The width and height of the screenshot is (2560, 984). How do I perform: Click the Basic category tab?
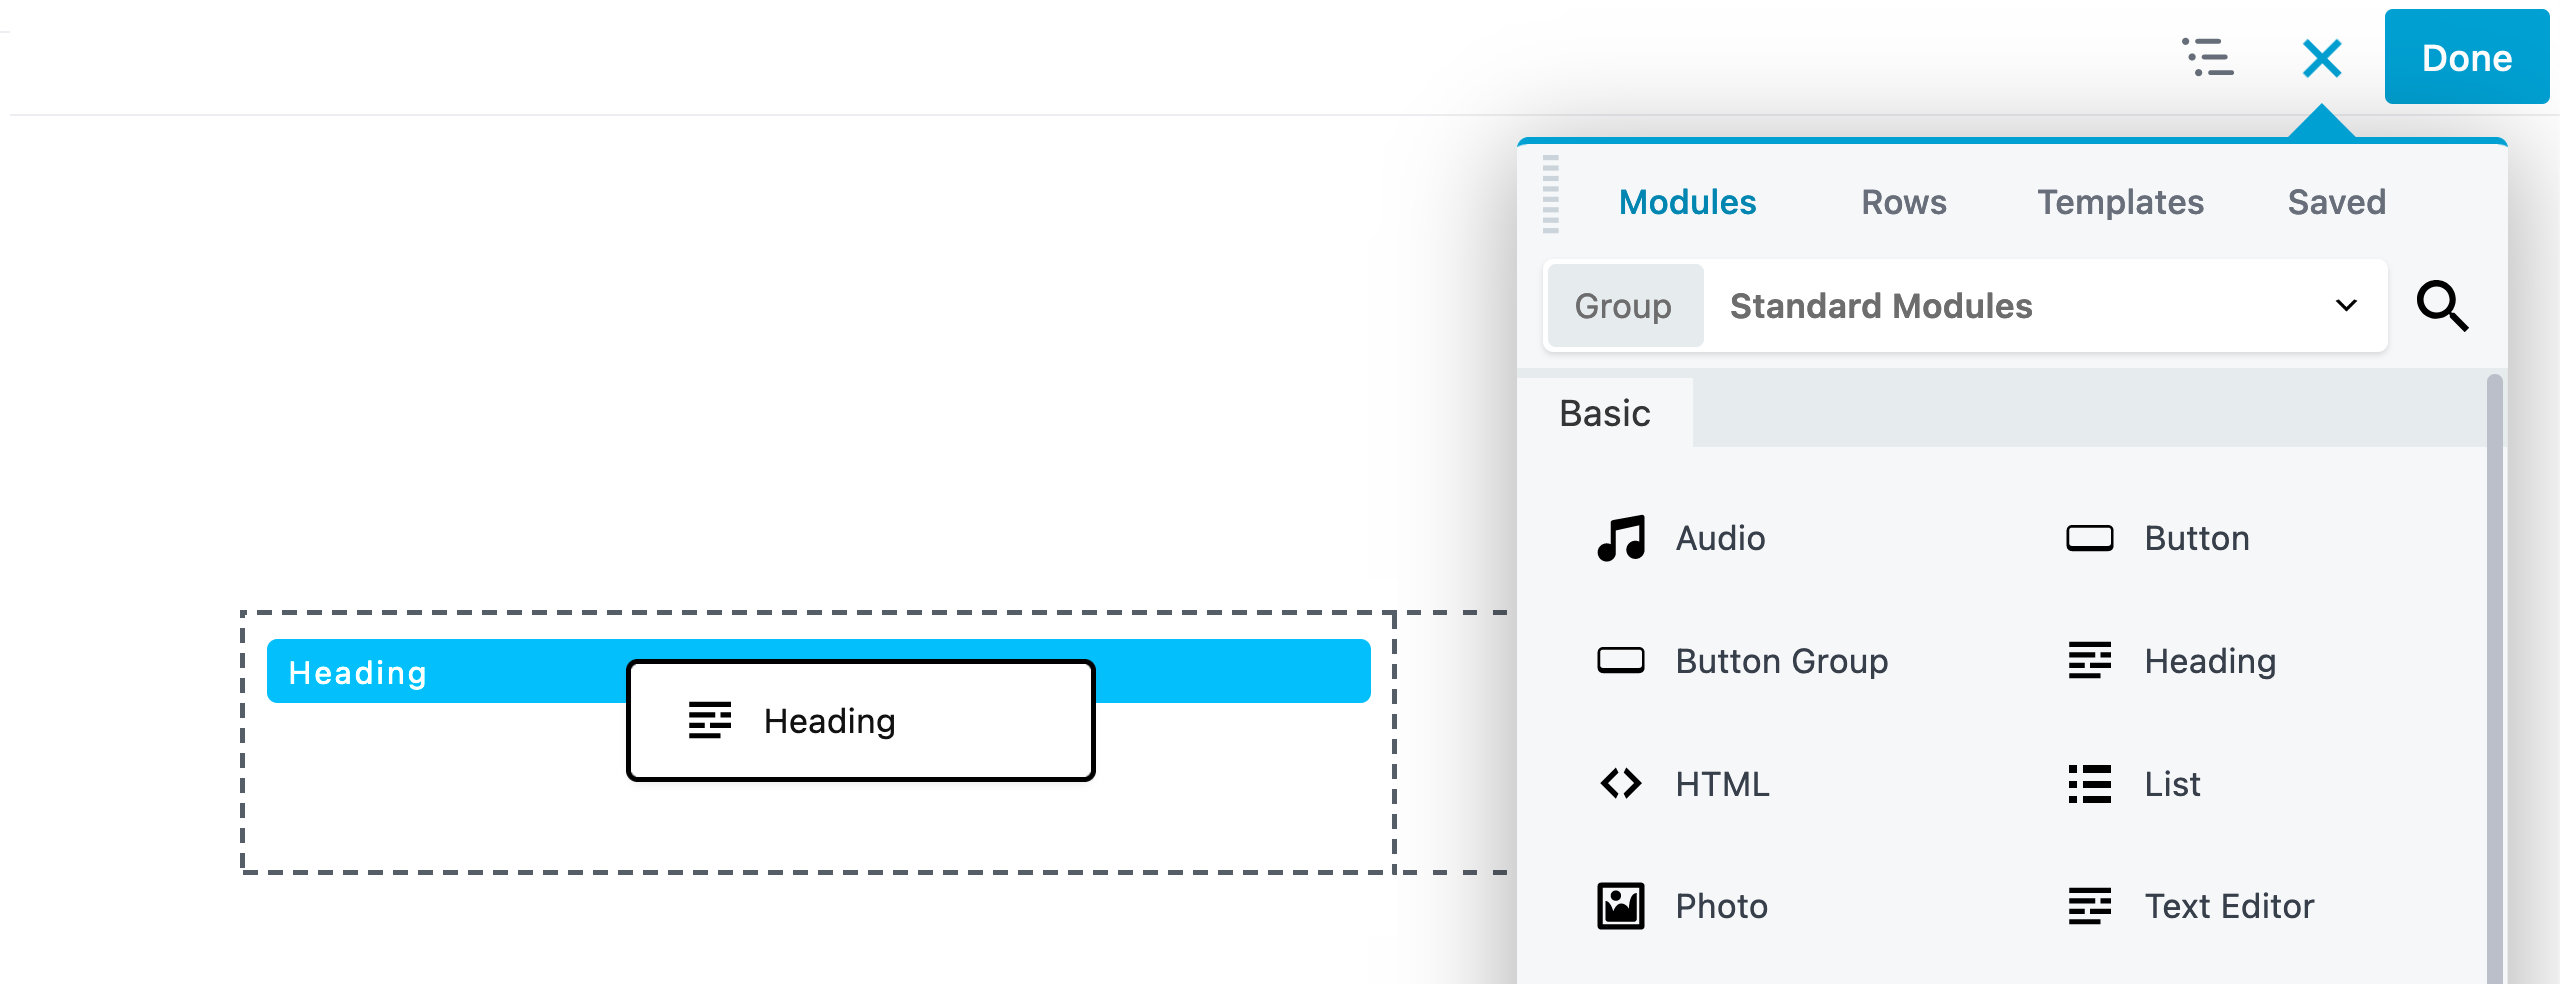tap(1604, 413)
